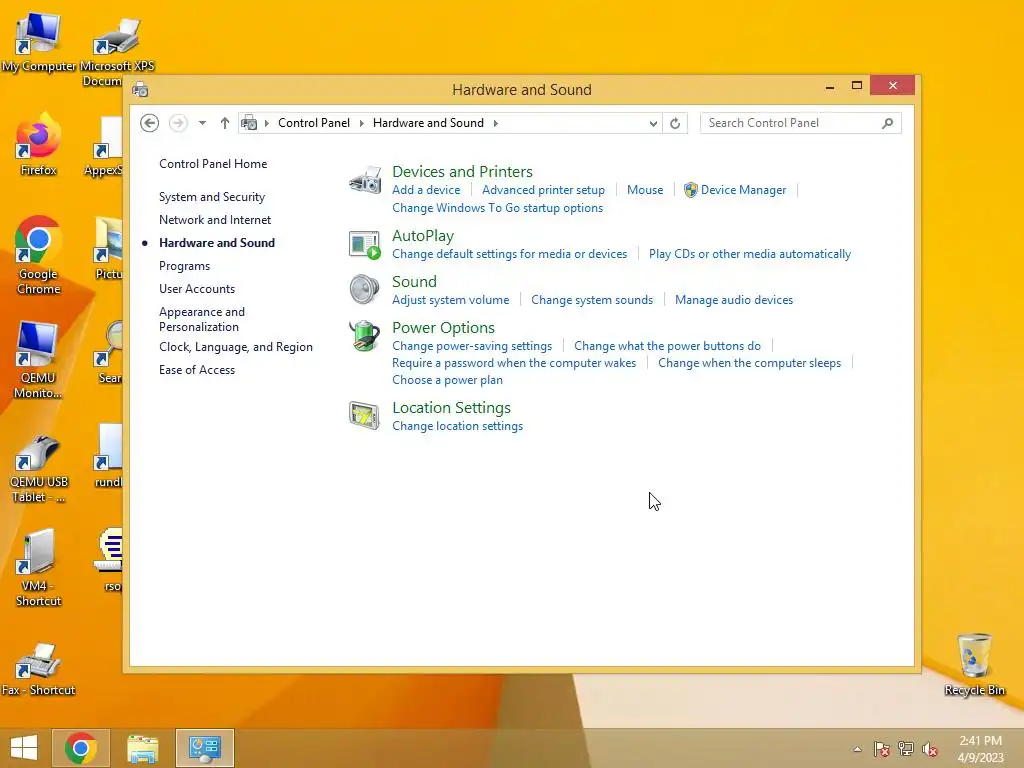Image resolution: width=1024 pixels, height=768 pixels.
Task: Click the Control Panel icon in address bar
Action: 249,123
